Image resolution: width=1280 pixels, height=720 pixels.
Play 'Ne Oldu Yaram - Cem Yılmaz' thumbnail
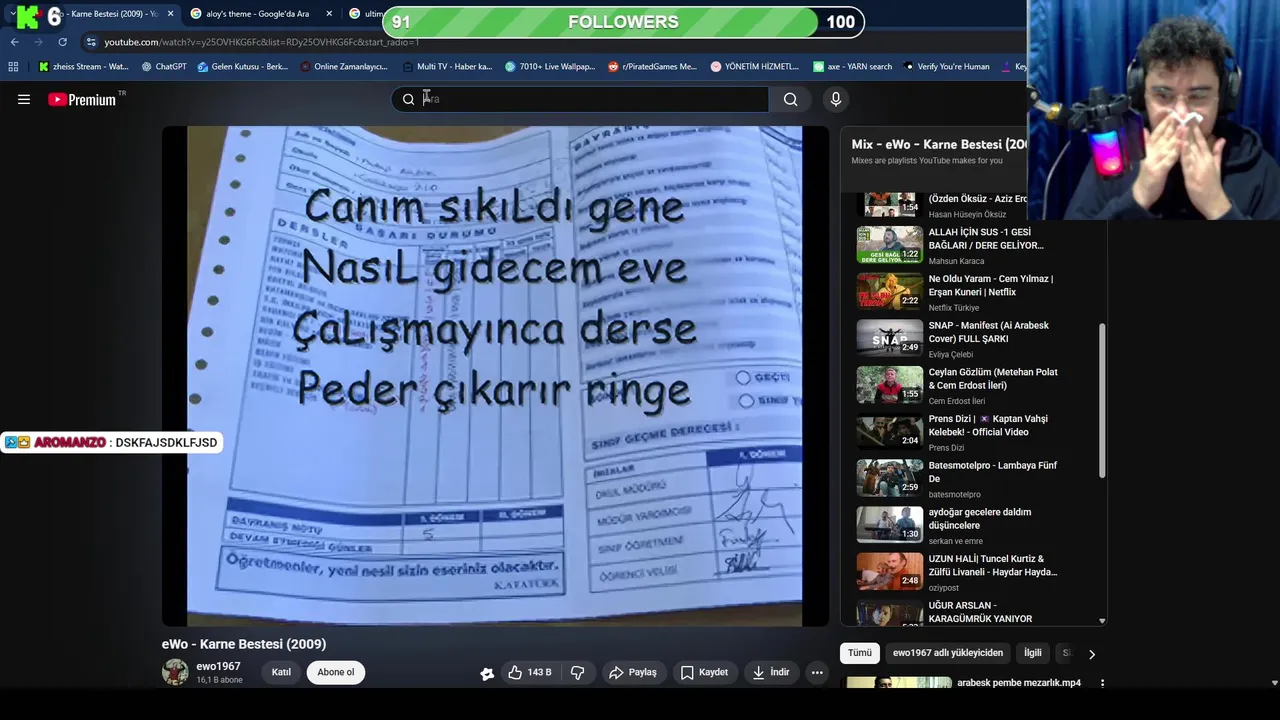(x=890, y=292)
